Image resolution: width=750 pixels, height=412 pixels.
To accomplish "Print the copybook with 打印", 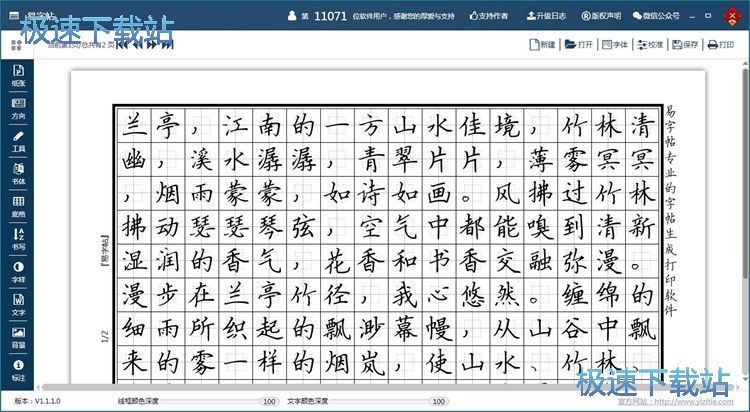I will [x=720, y=45].
